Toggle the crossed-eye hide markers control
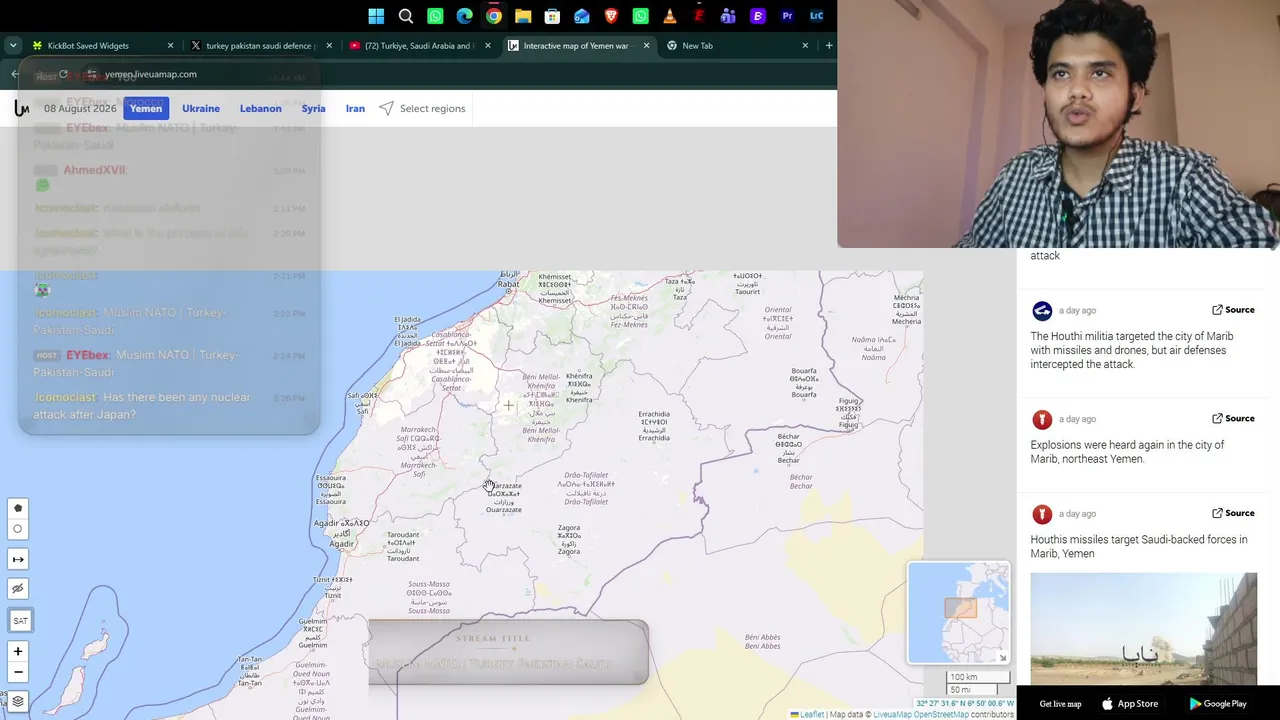 pos(18,589)
